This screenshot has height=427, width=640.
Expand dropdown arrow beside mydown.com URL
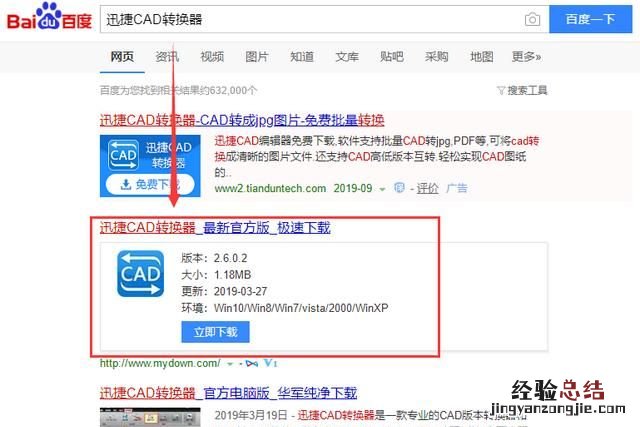(230, 364)
